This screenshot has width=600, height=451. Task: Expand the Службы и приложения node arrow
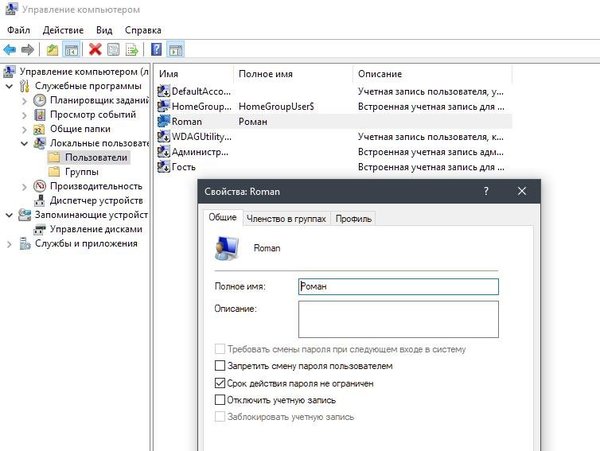[x=9, y=244]
